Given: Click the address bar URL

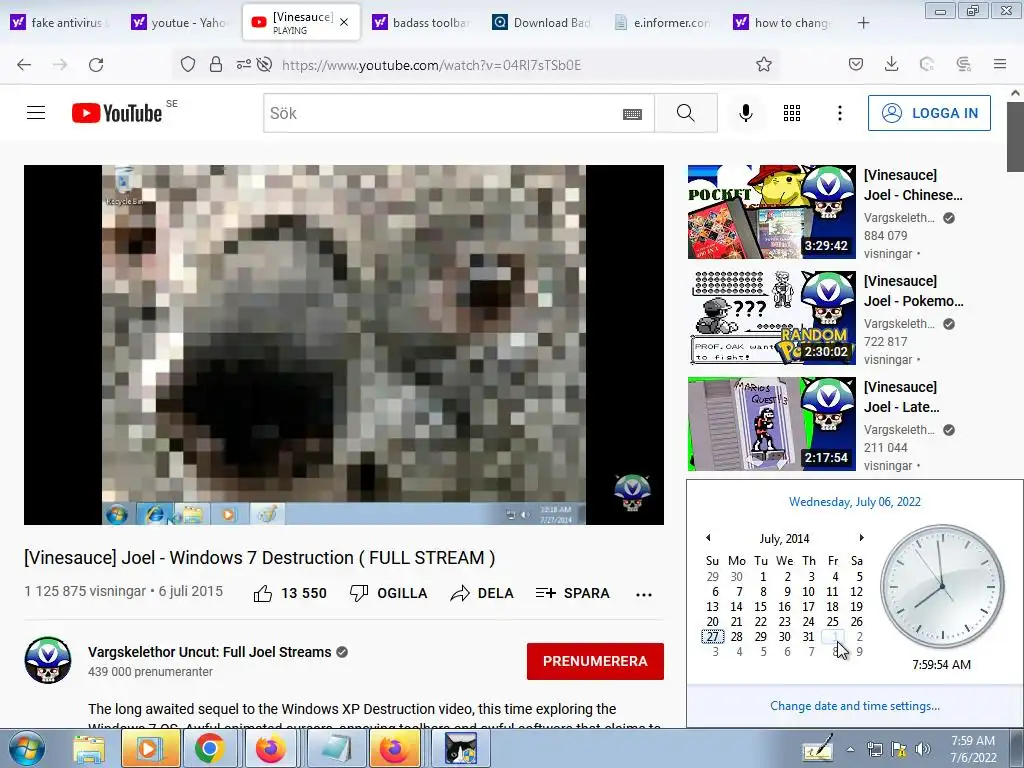Looking at the screenshot, I should coord(431,65).
